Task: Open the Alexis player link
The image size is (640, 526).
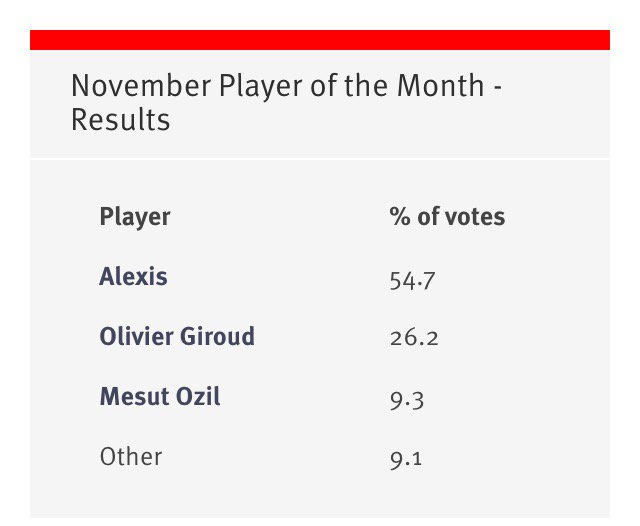Action: 133,277
